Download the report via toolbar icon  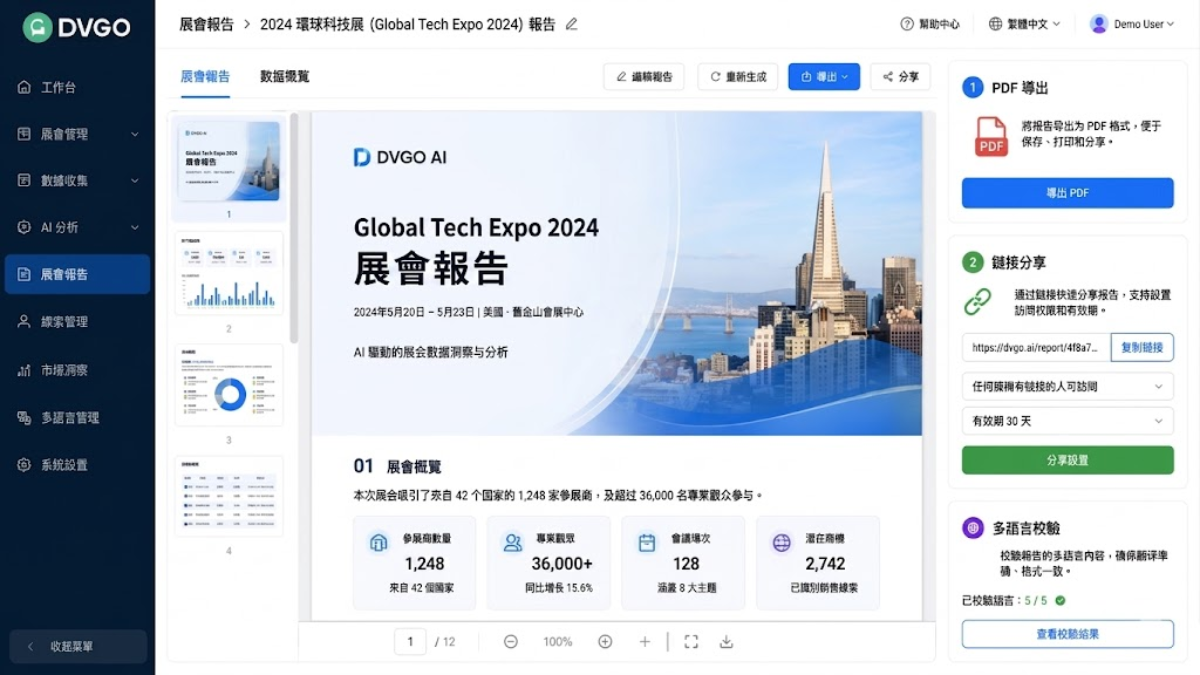coord(727,642)
